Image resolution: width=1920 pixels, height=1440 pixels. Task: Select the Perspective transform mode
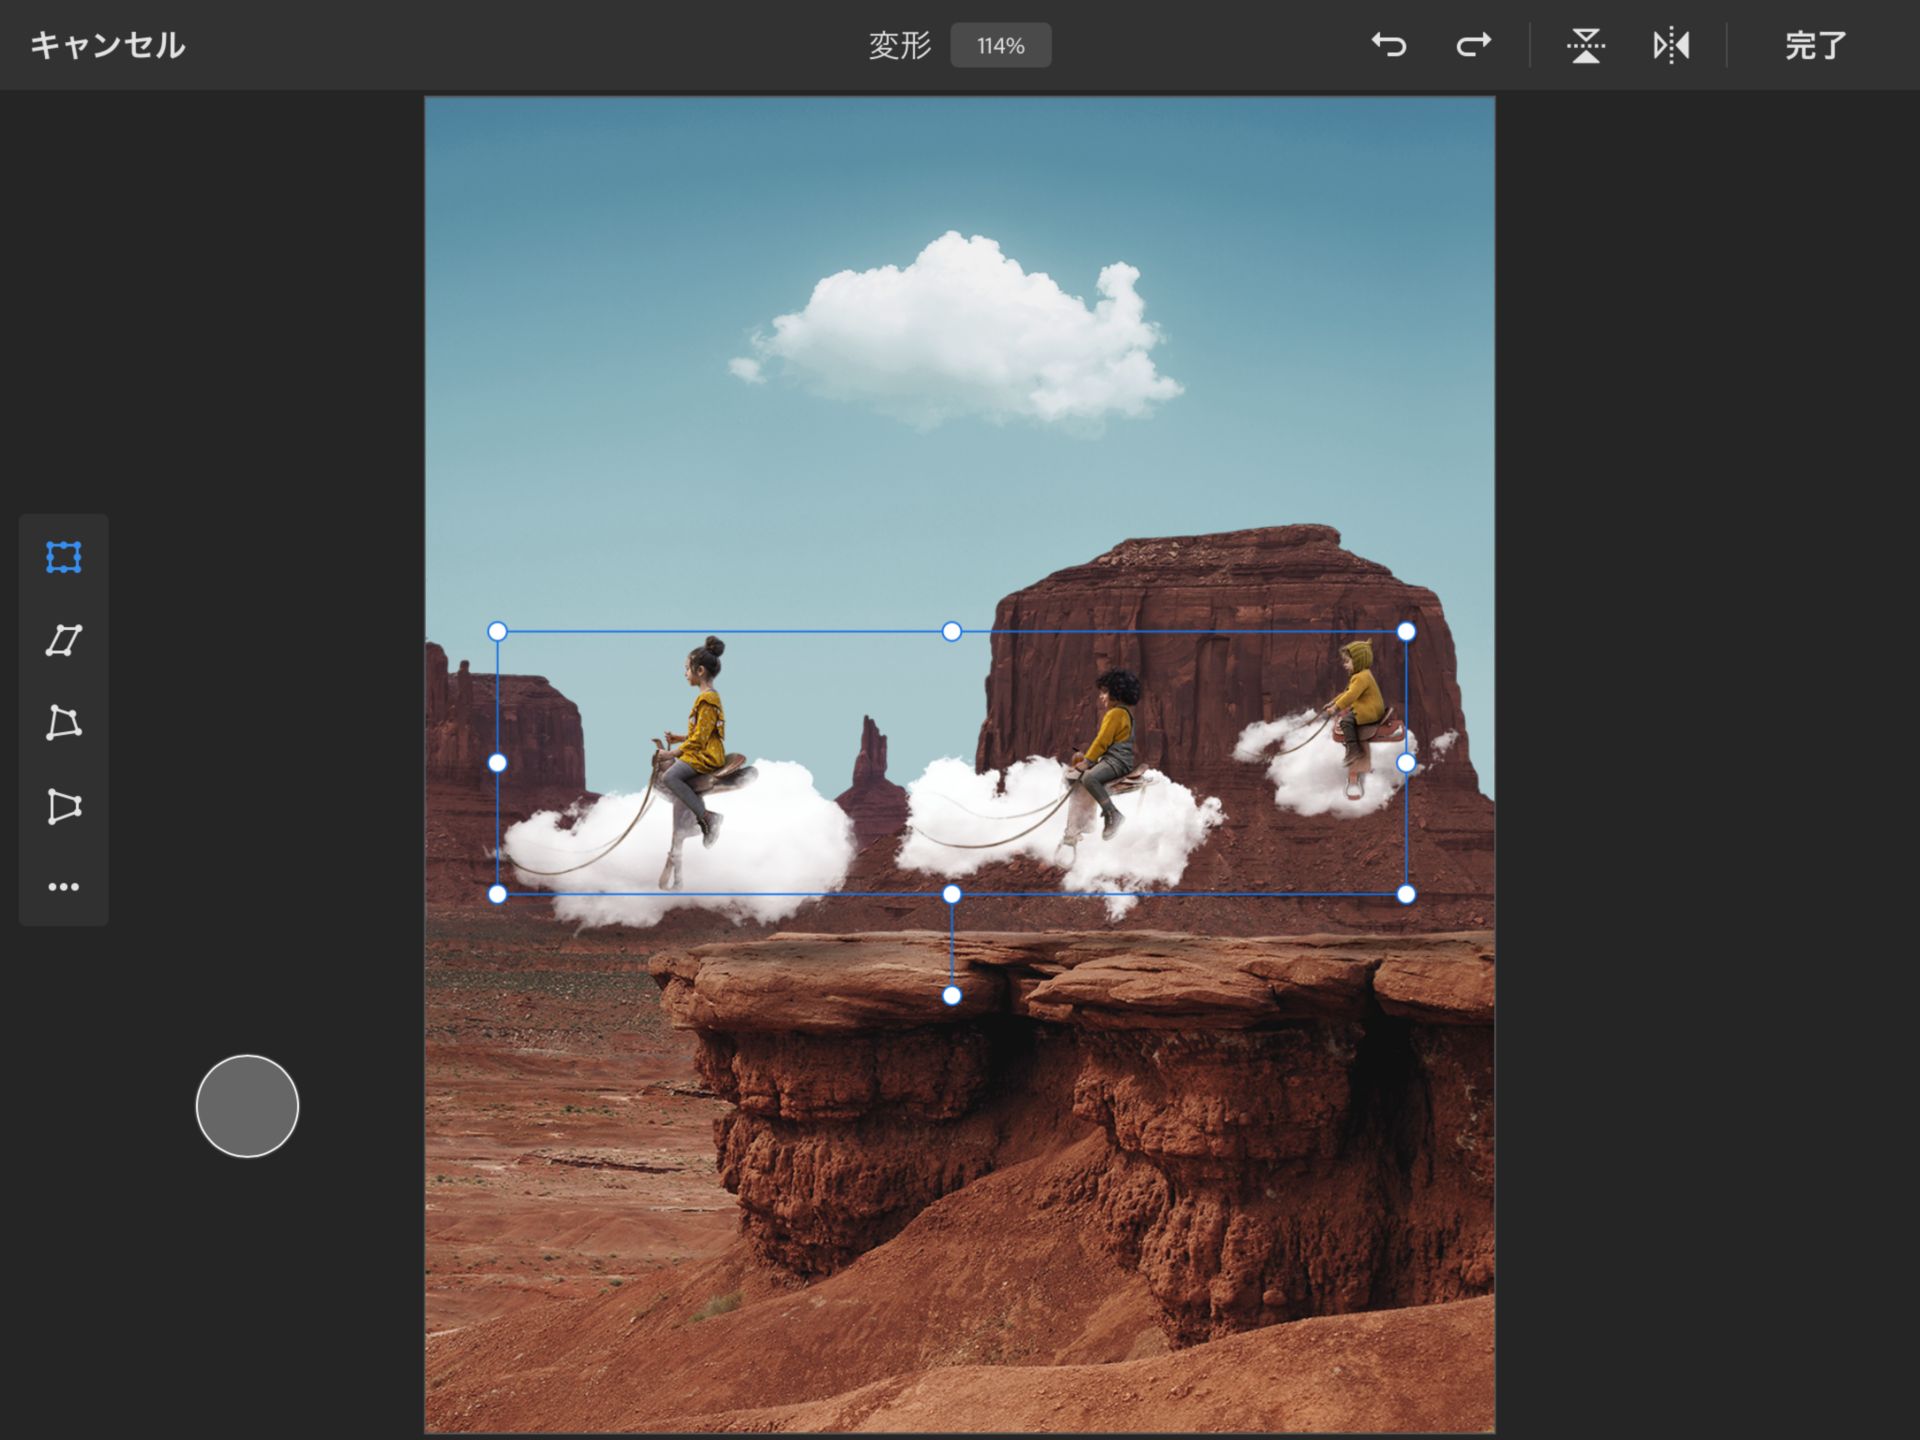(x=63, y=807)
